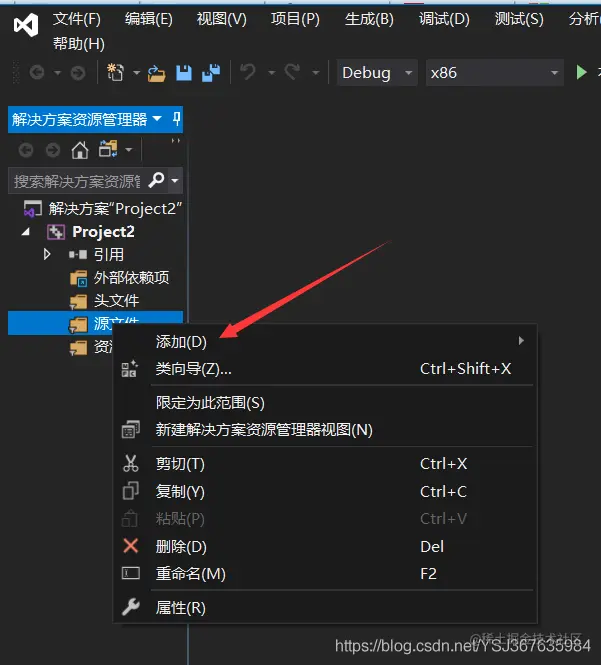
Task: Open the search options dropdown arrow
Action: [x=175, y=181]
